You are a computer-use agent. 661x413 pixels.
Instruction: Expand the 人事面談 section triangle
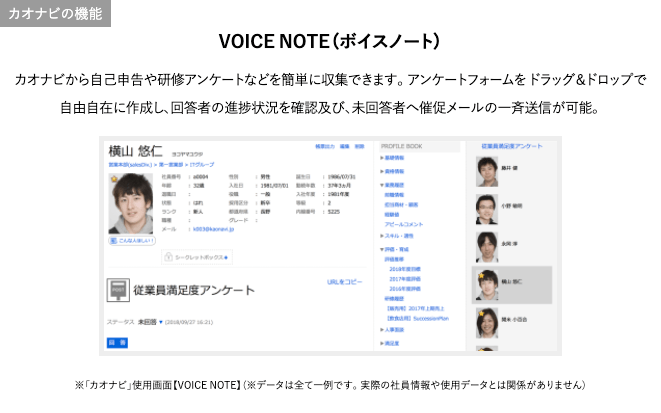point(382,330)
